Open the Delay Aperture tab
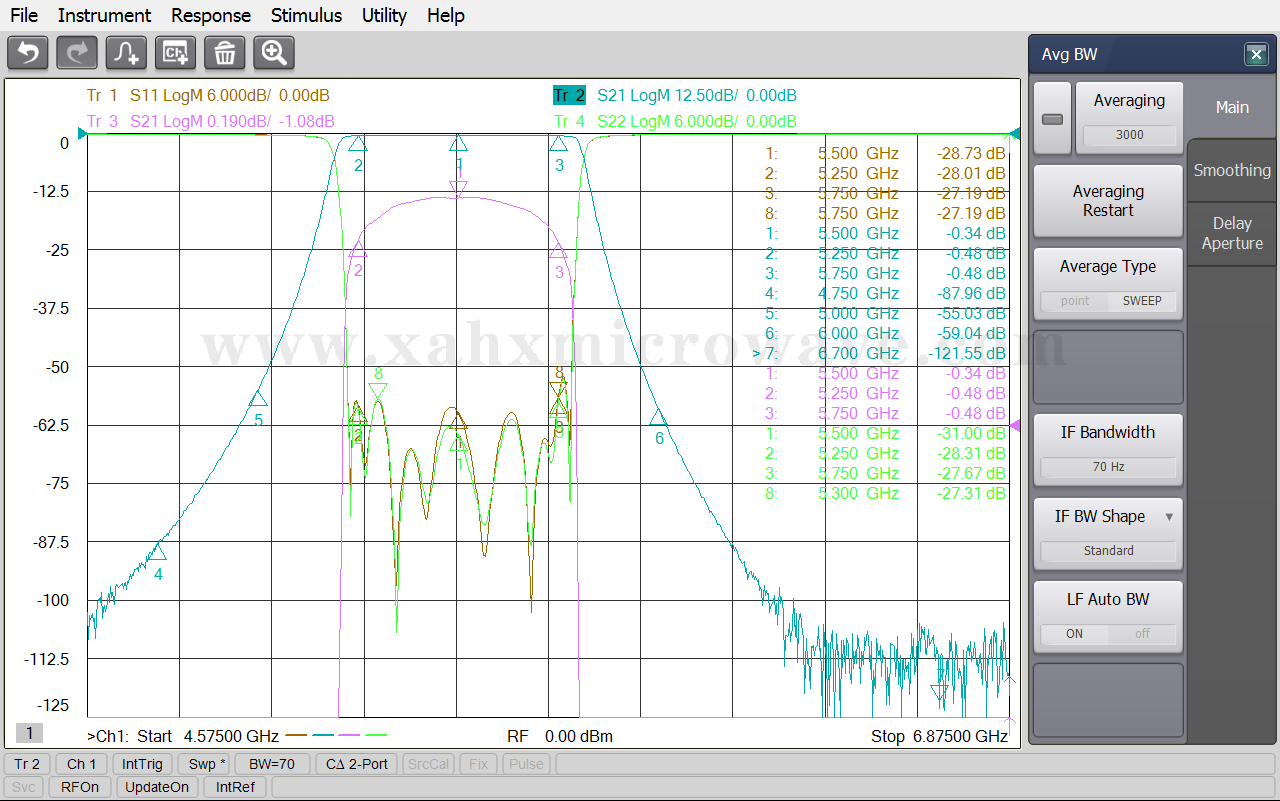This screenshot has height=801, width=1280. pyautogui.click(x=1232, y=233)
